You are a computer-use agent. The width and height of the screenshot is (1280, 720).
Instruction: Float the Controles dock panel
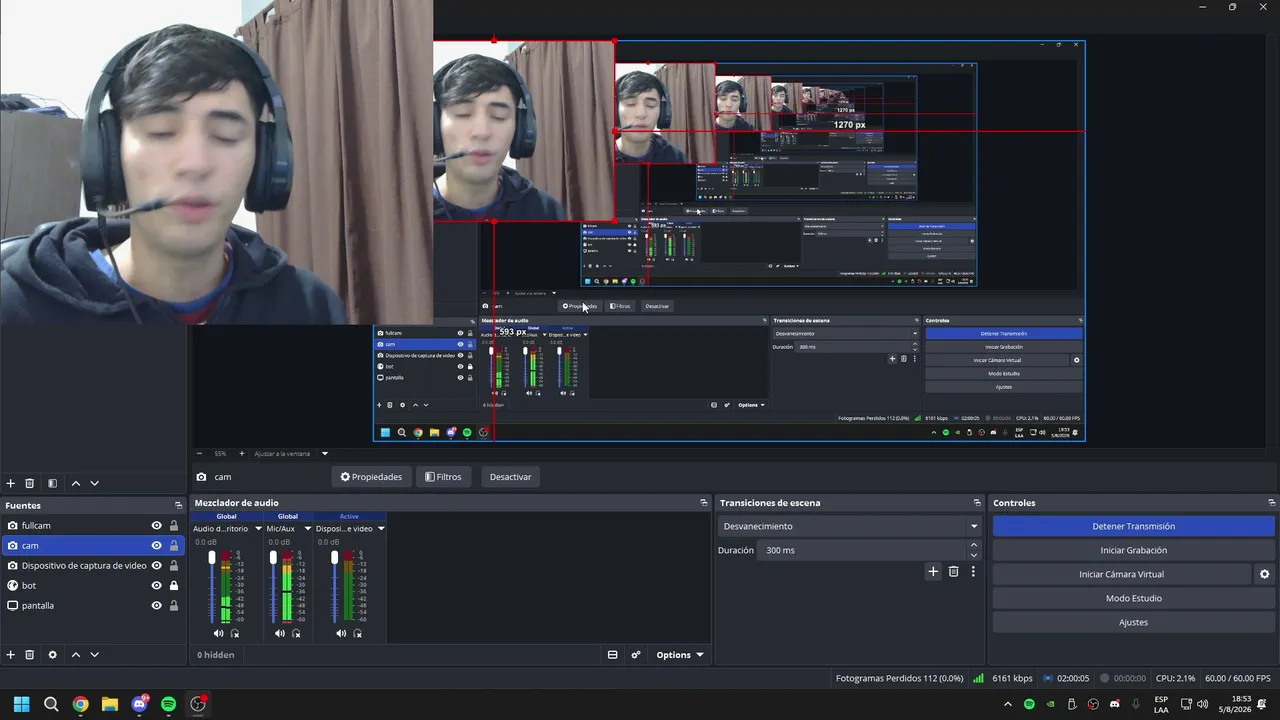(1272, 503)
